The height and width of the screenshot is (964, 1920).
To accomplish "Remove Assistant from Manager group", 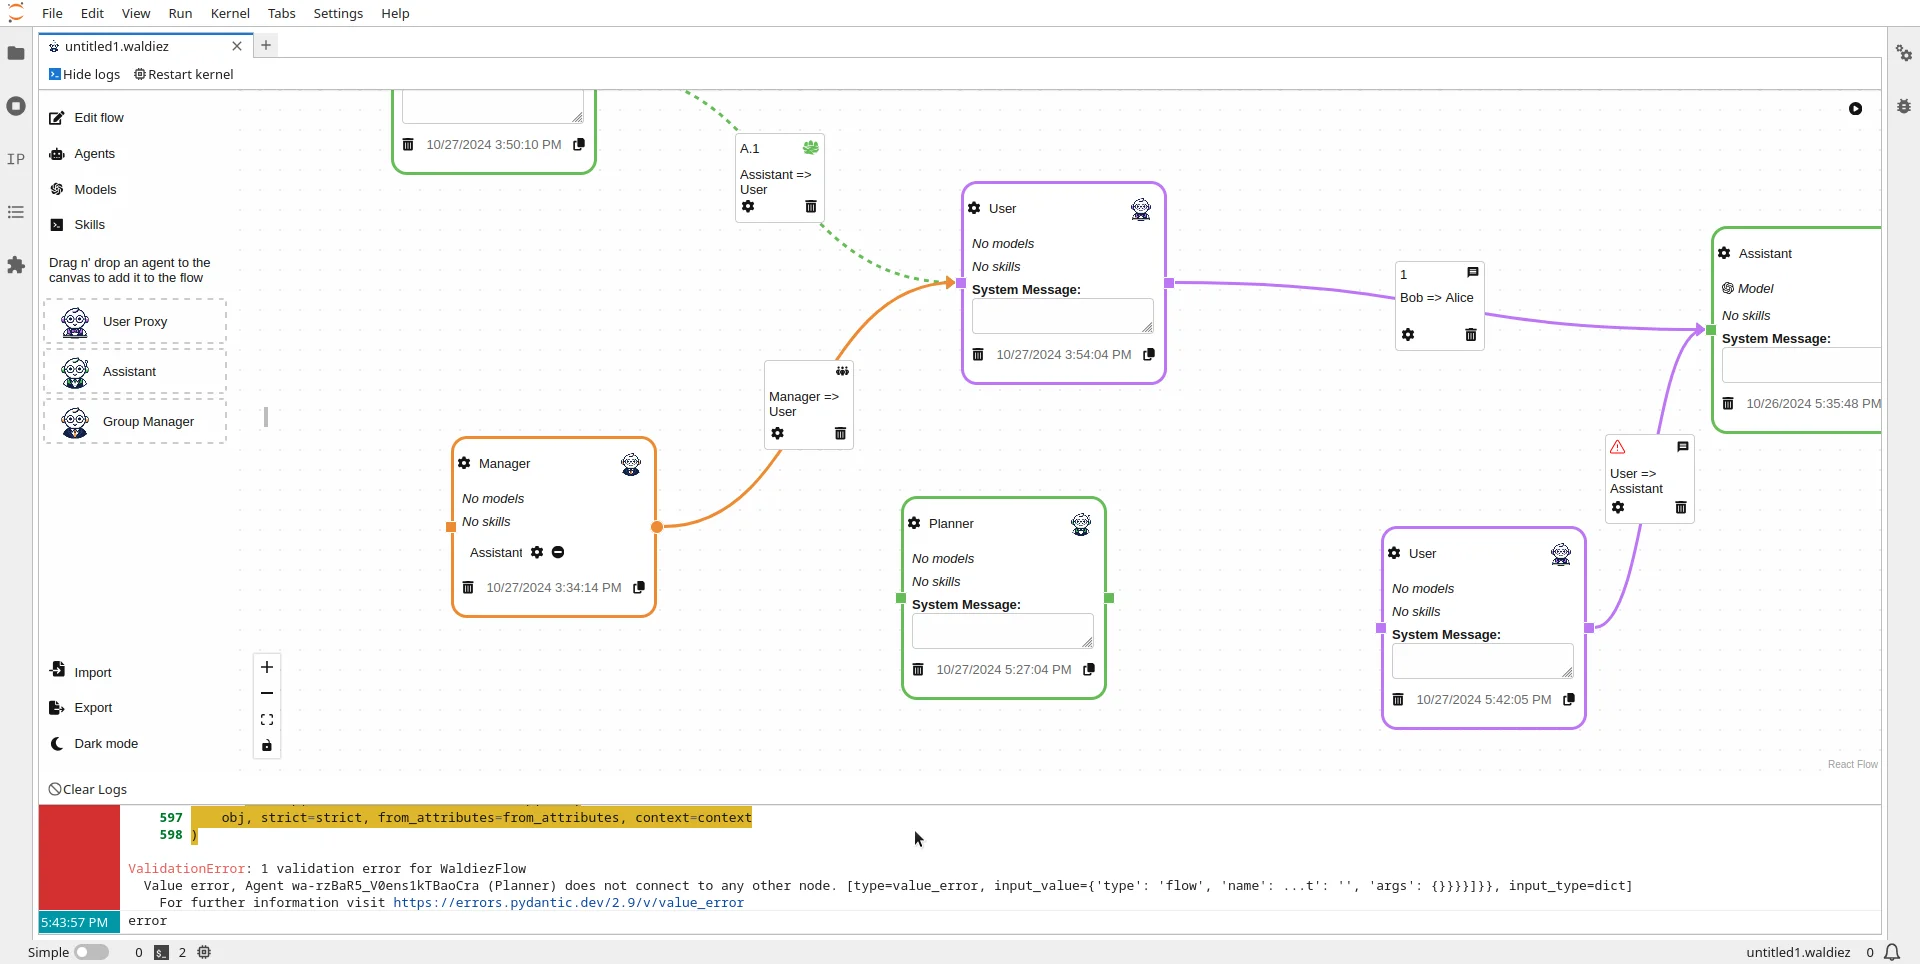I will pos(558,553).
